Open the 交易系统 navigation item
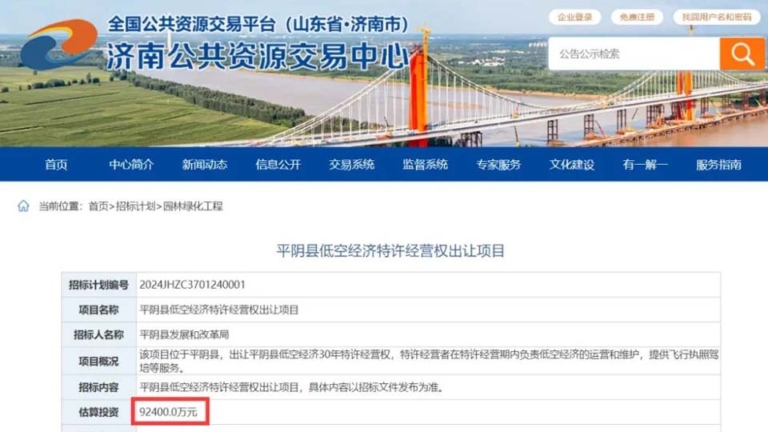 click(352, 165)
